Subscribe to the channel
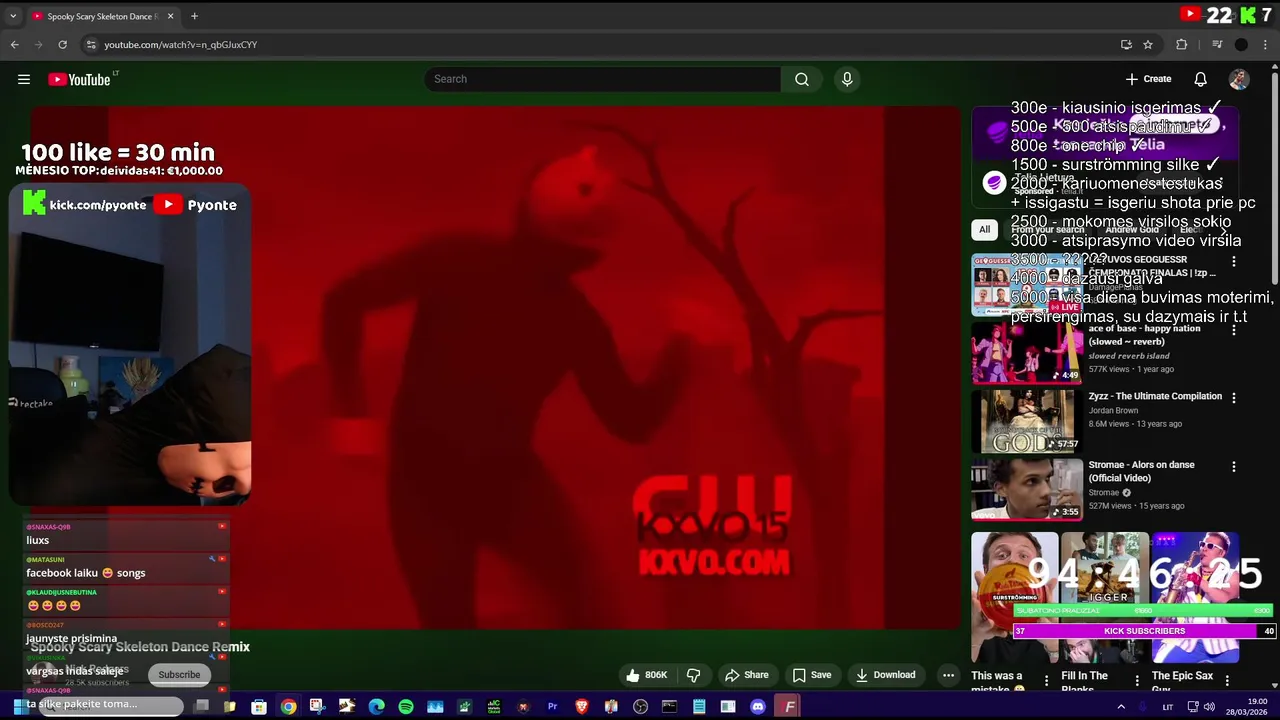1280x720 pixels. point(180,675)
